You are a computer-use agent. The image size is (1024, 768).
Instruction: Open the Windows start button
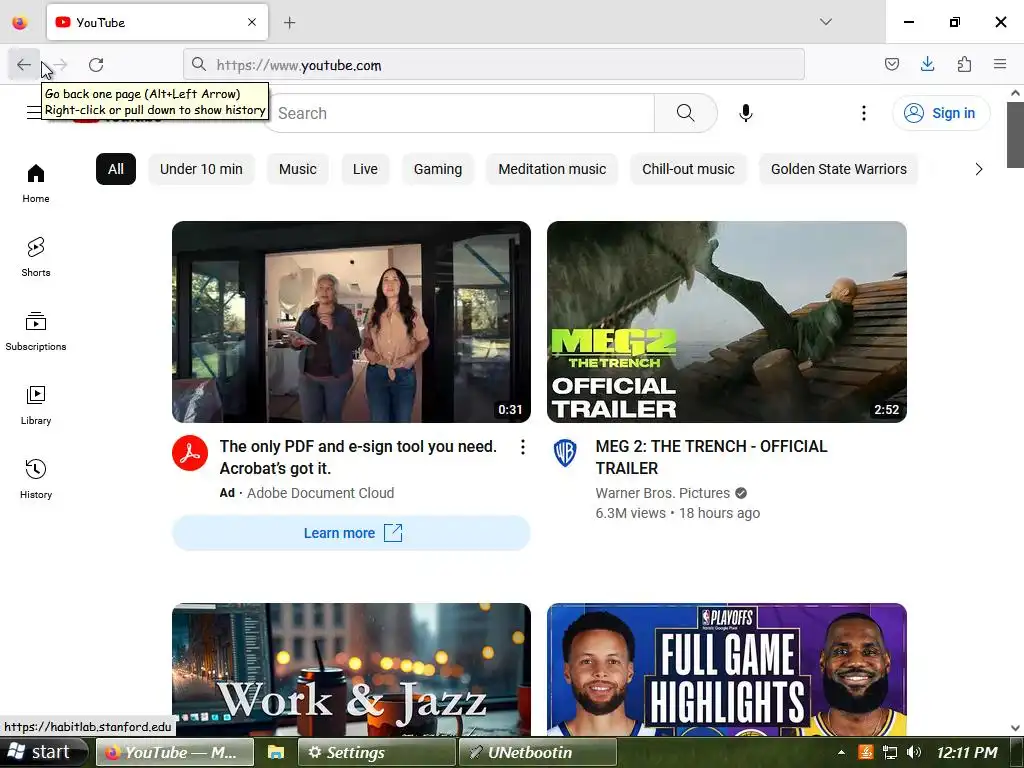(x=43, y=752)
